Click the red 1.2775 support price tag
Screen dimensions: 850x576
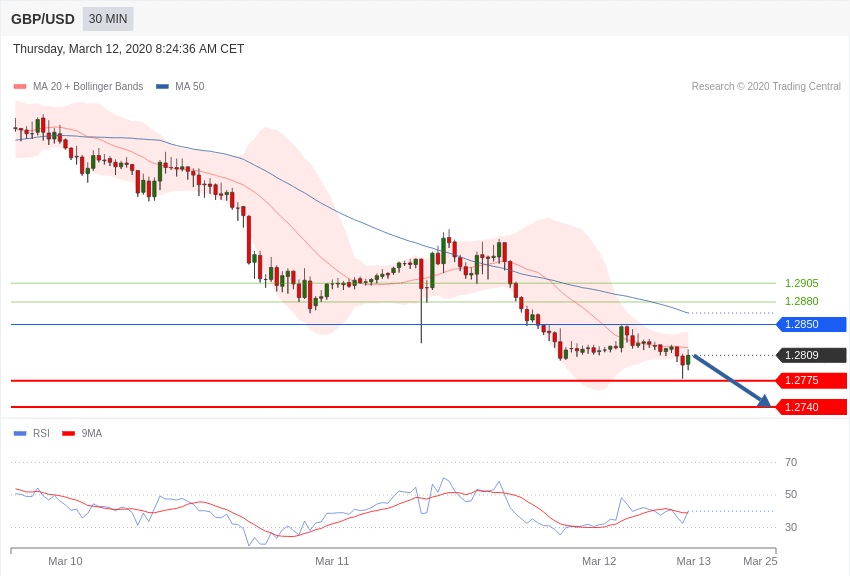tap(811, 380)
